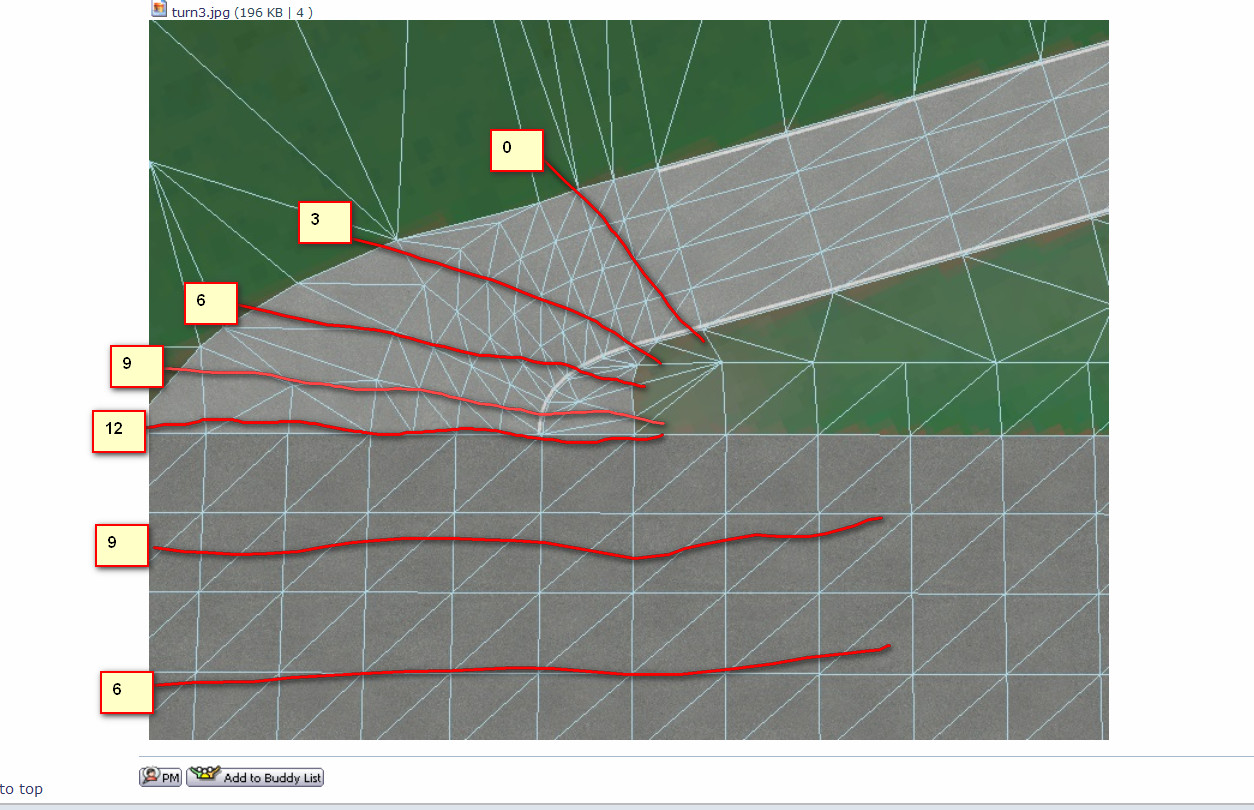This screenshot has height=810, width=1254.
Task: Click the buddies group icon on Add to Buddy List
Action: click(x=205, y=776)
